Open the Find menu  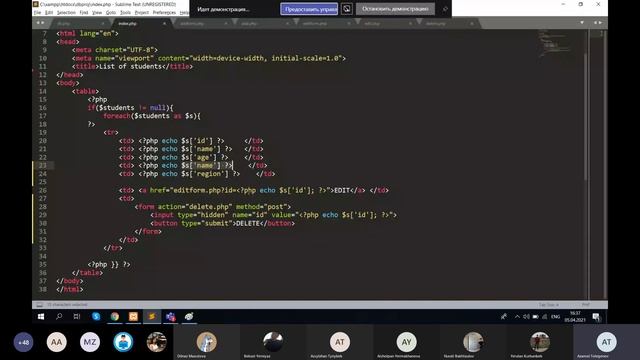click(84, 13)
